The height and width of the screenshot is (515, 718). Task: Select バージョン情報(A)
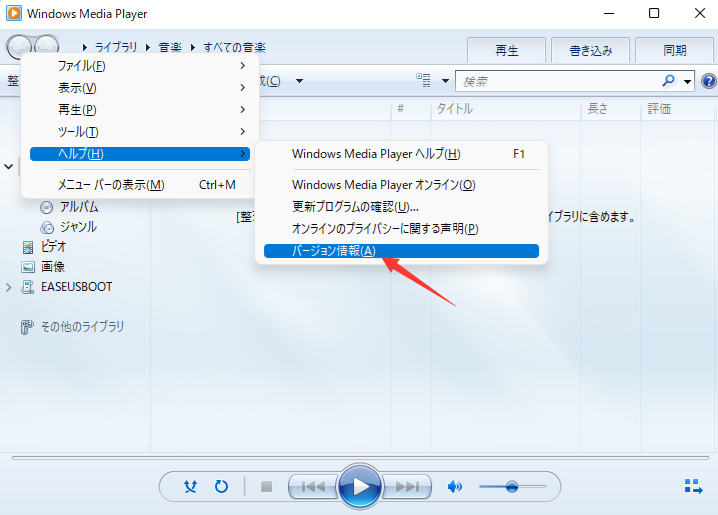402,251
